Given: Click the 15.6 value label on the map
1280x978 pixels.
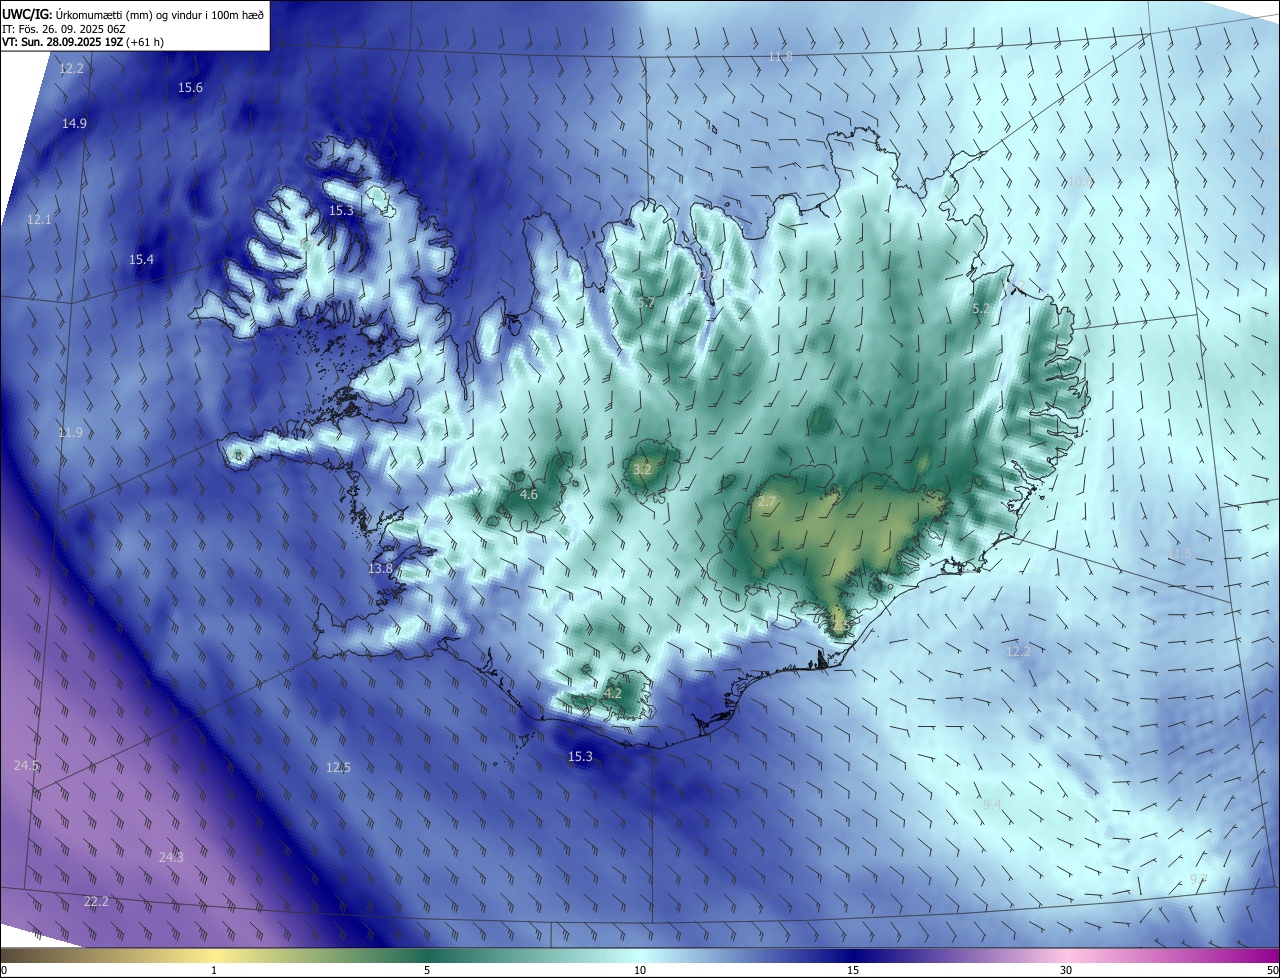Looking at the screenshot, I should 190,88.
